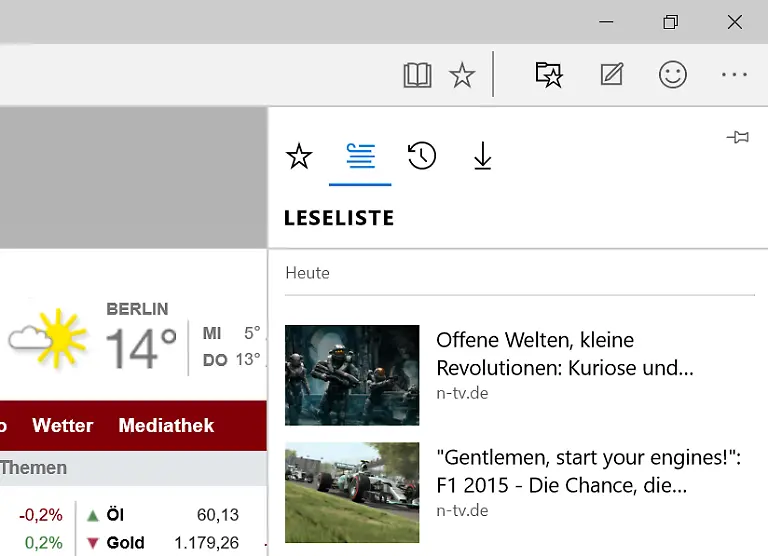
Task: Open Mediathek in the red navigation bar
Action: pyautogui.click(x=166, y=425)
